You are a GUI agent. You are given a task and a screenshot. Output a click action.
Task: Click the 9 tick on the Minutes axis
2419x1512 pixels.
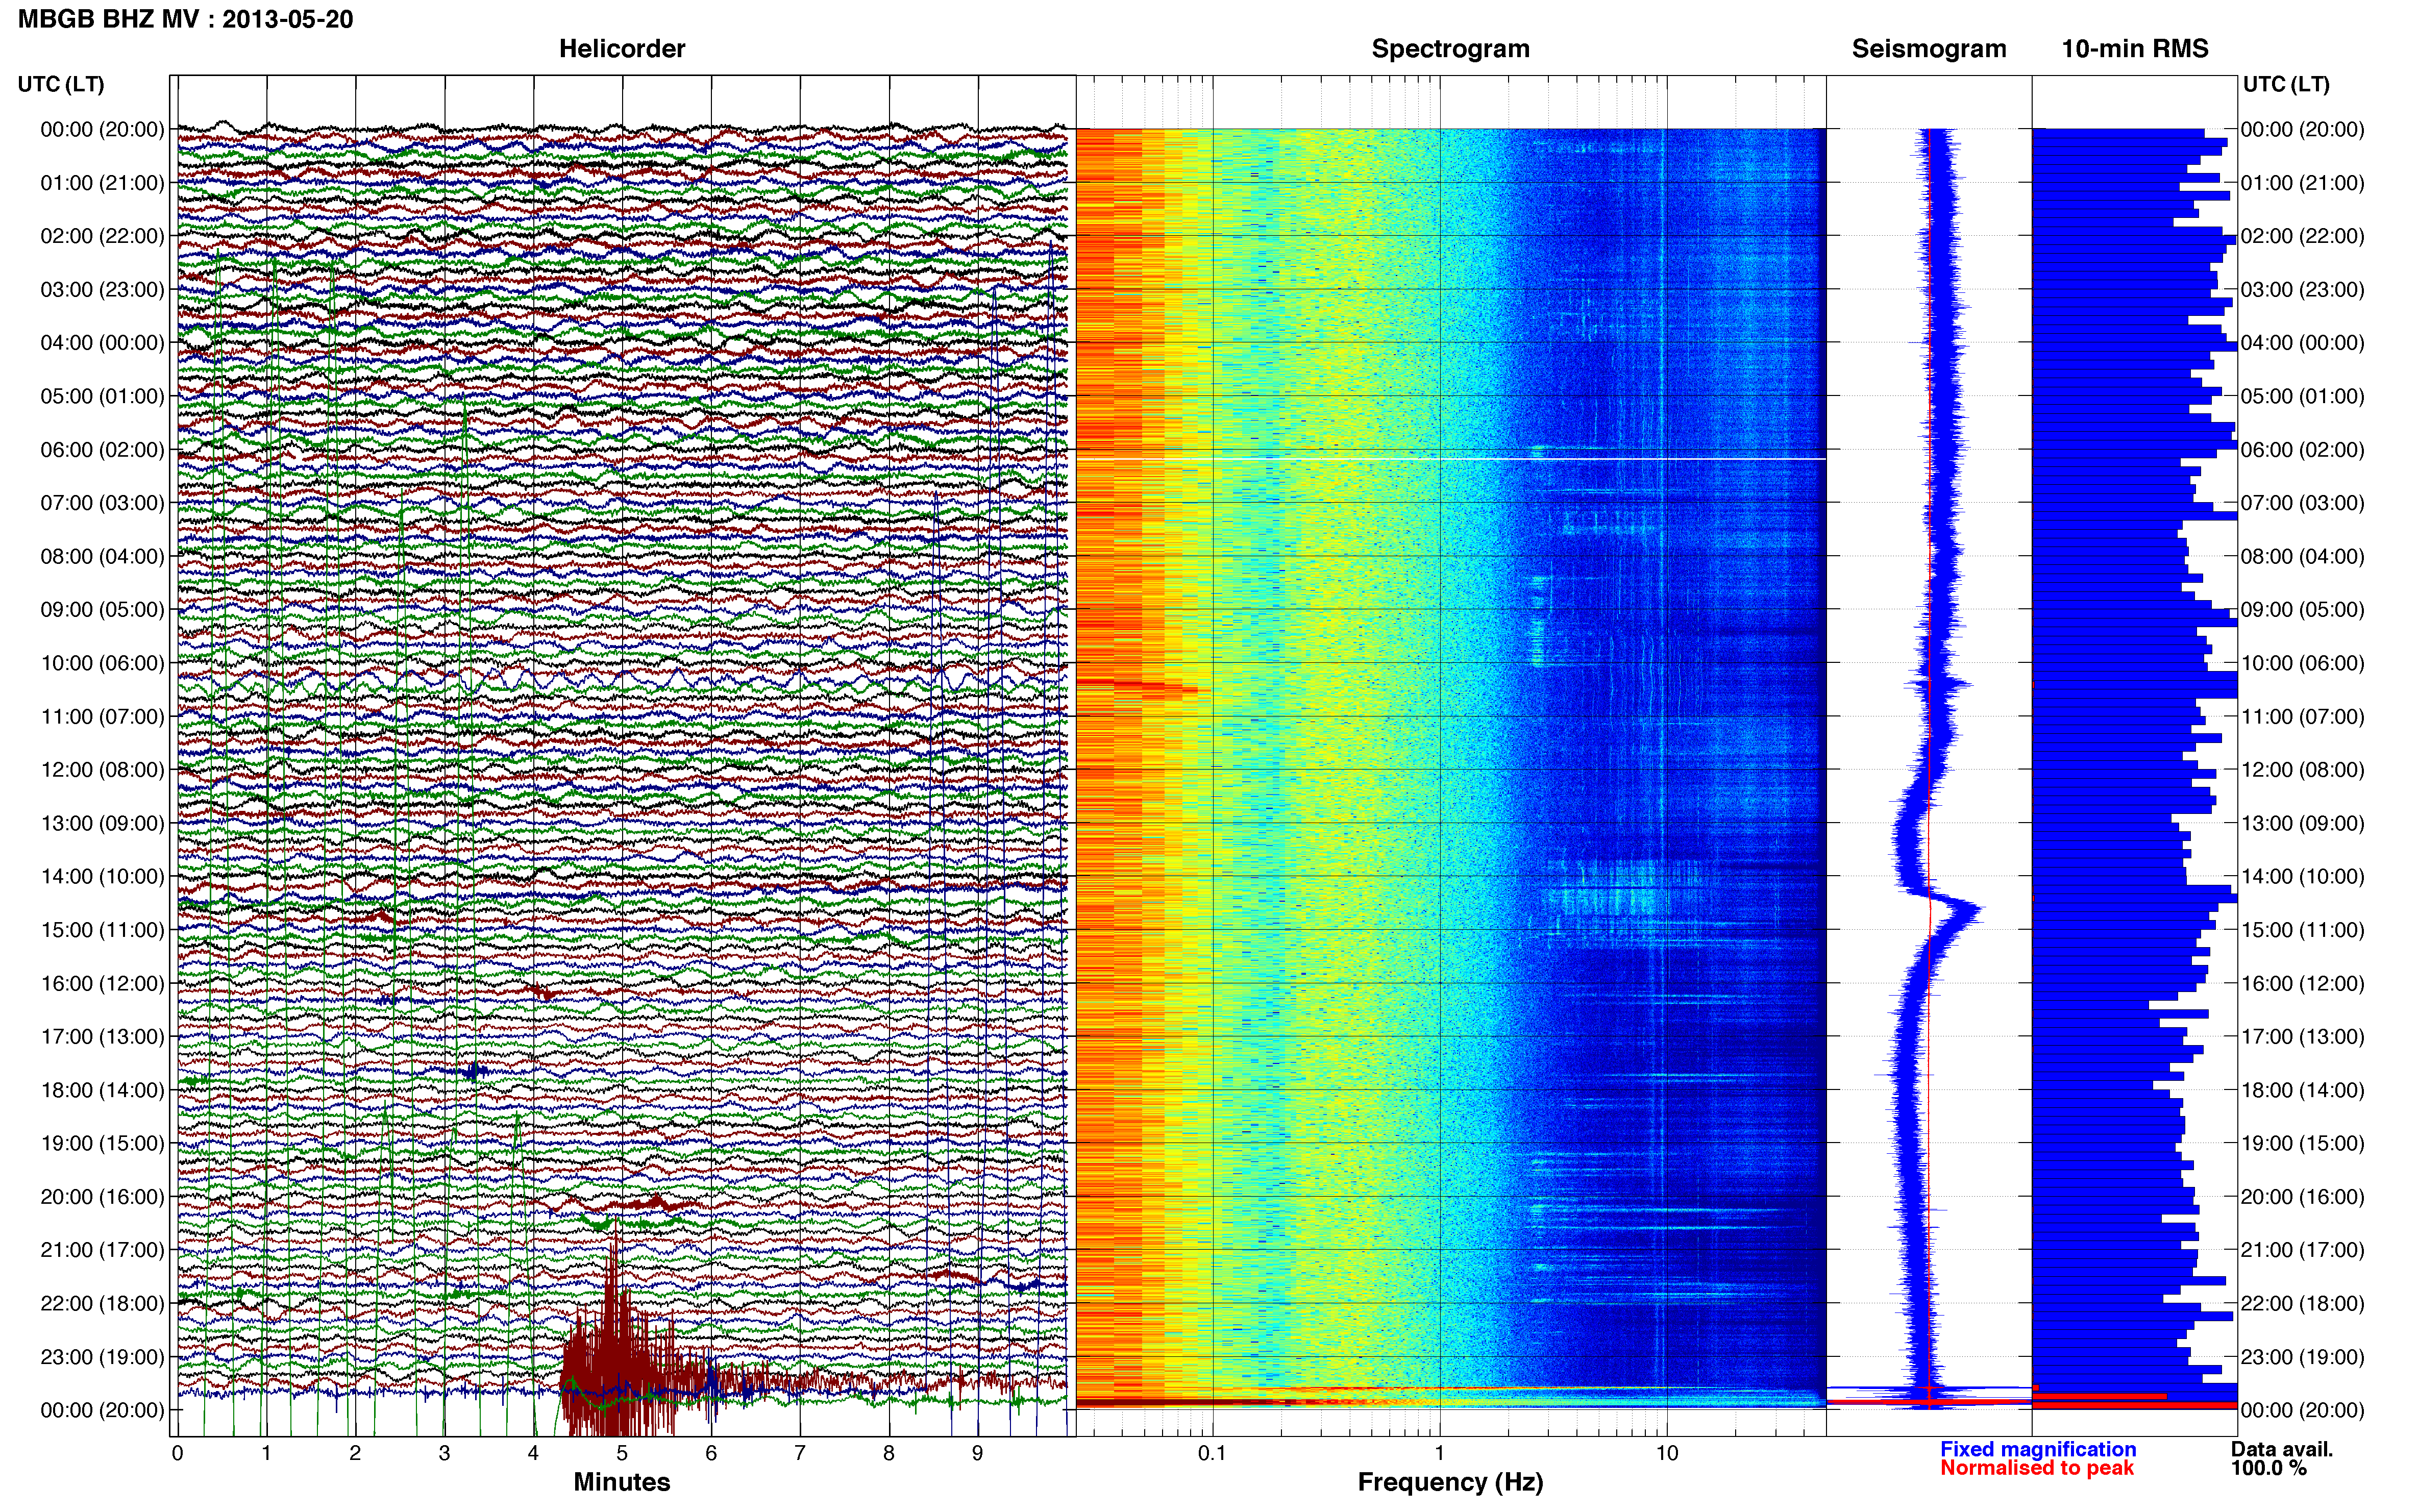tap(978, 1454)
